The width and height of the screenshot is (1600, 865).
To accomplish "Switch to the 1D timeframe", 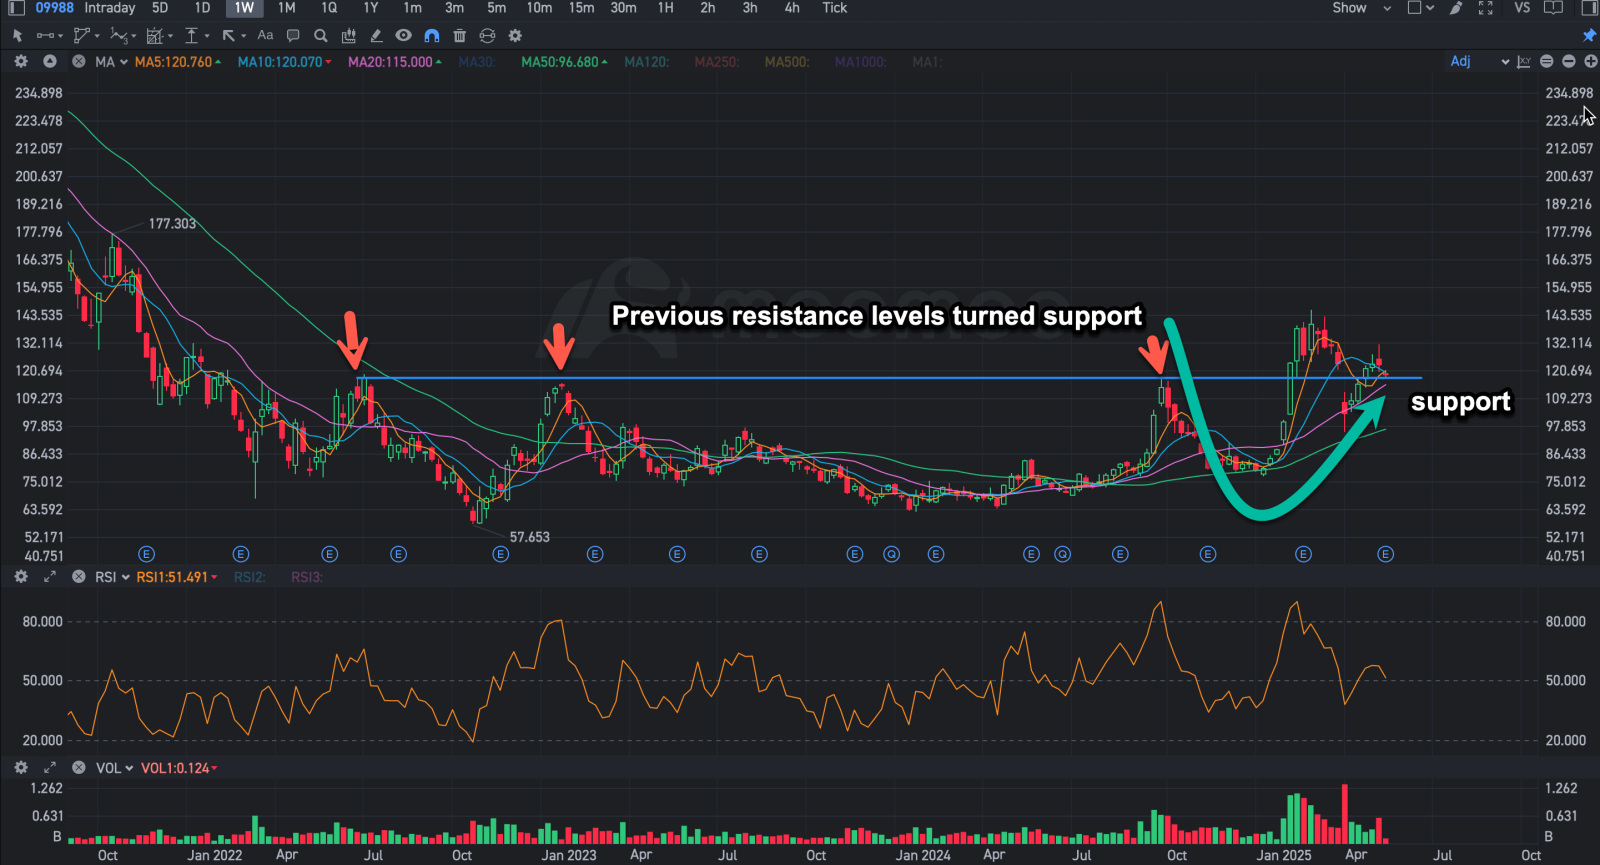I will pos(202,8).
